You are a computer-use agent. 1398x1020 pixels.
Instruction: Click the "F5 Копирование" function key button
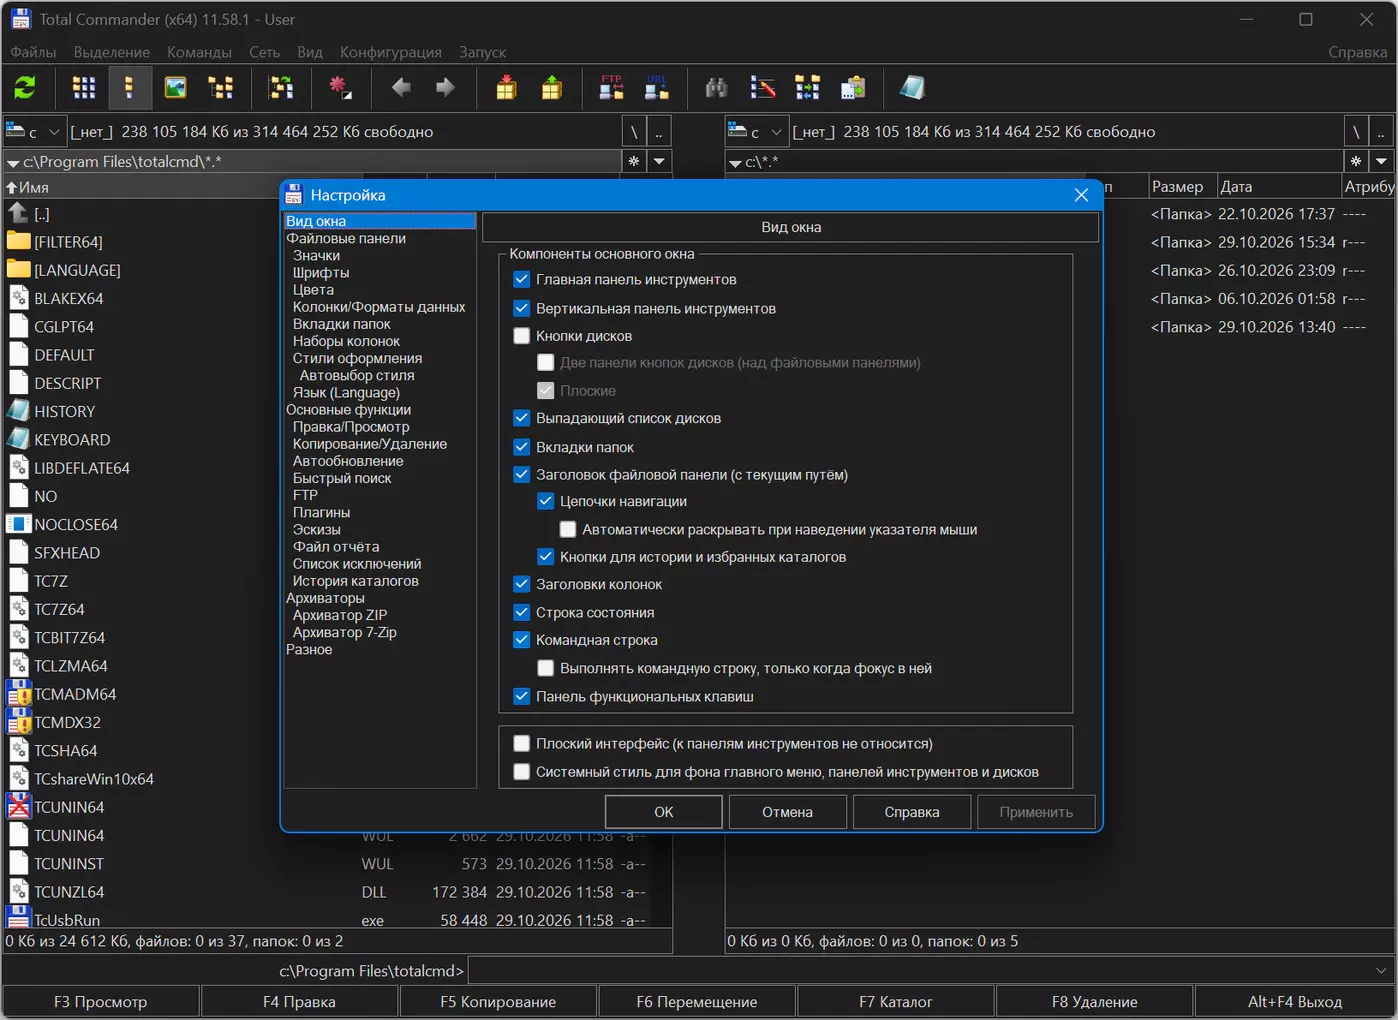(498, 1001)
